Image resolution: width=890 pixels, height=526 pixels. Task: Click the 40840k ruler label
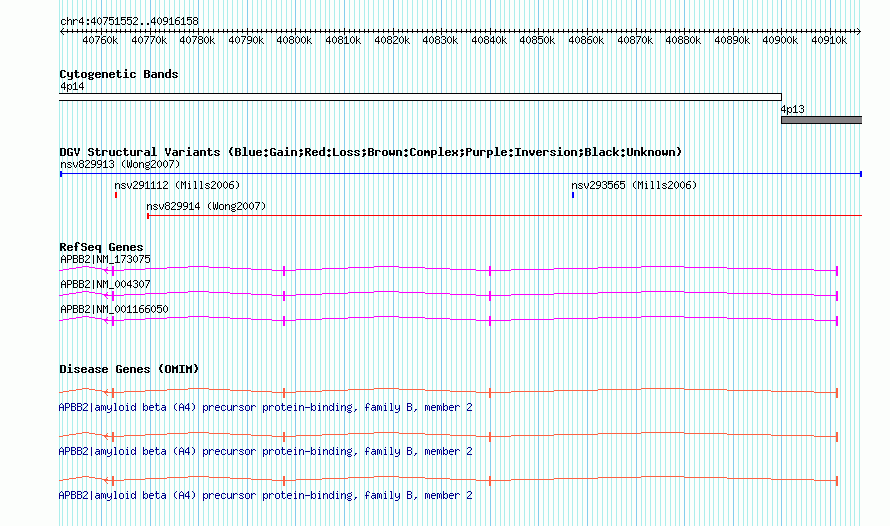(489, 40)
